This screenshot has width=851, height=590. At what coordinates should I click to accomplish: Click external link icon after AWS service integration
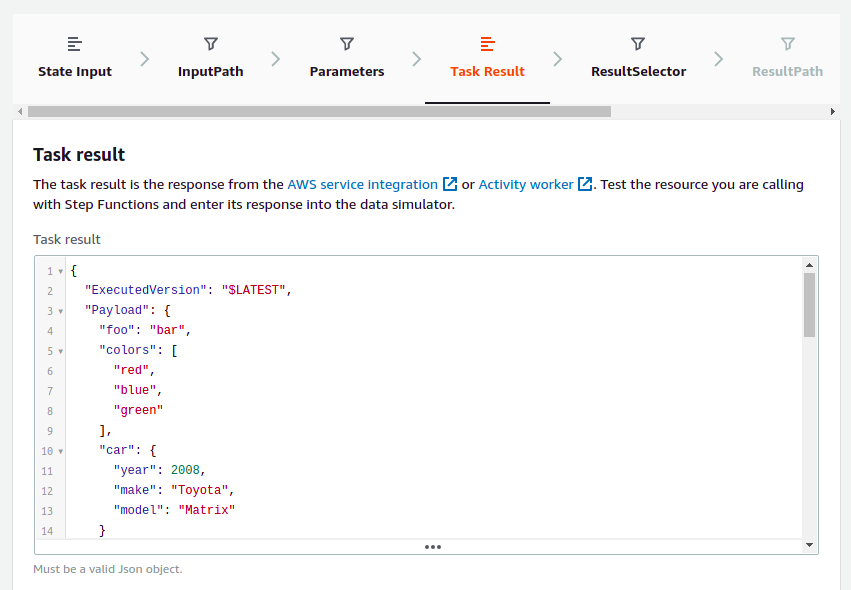coord(450,185)
